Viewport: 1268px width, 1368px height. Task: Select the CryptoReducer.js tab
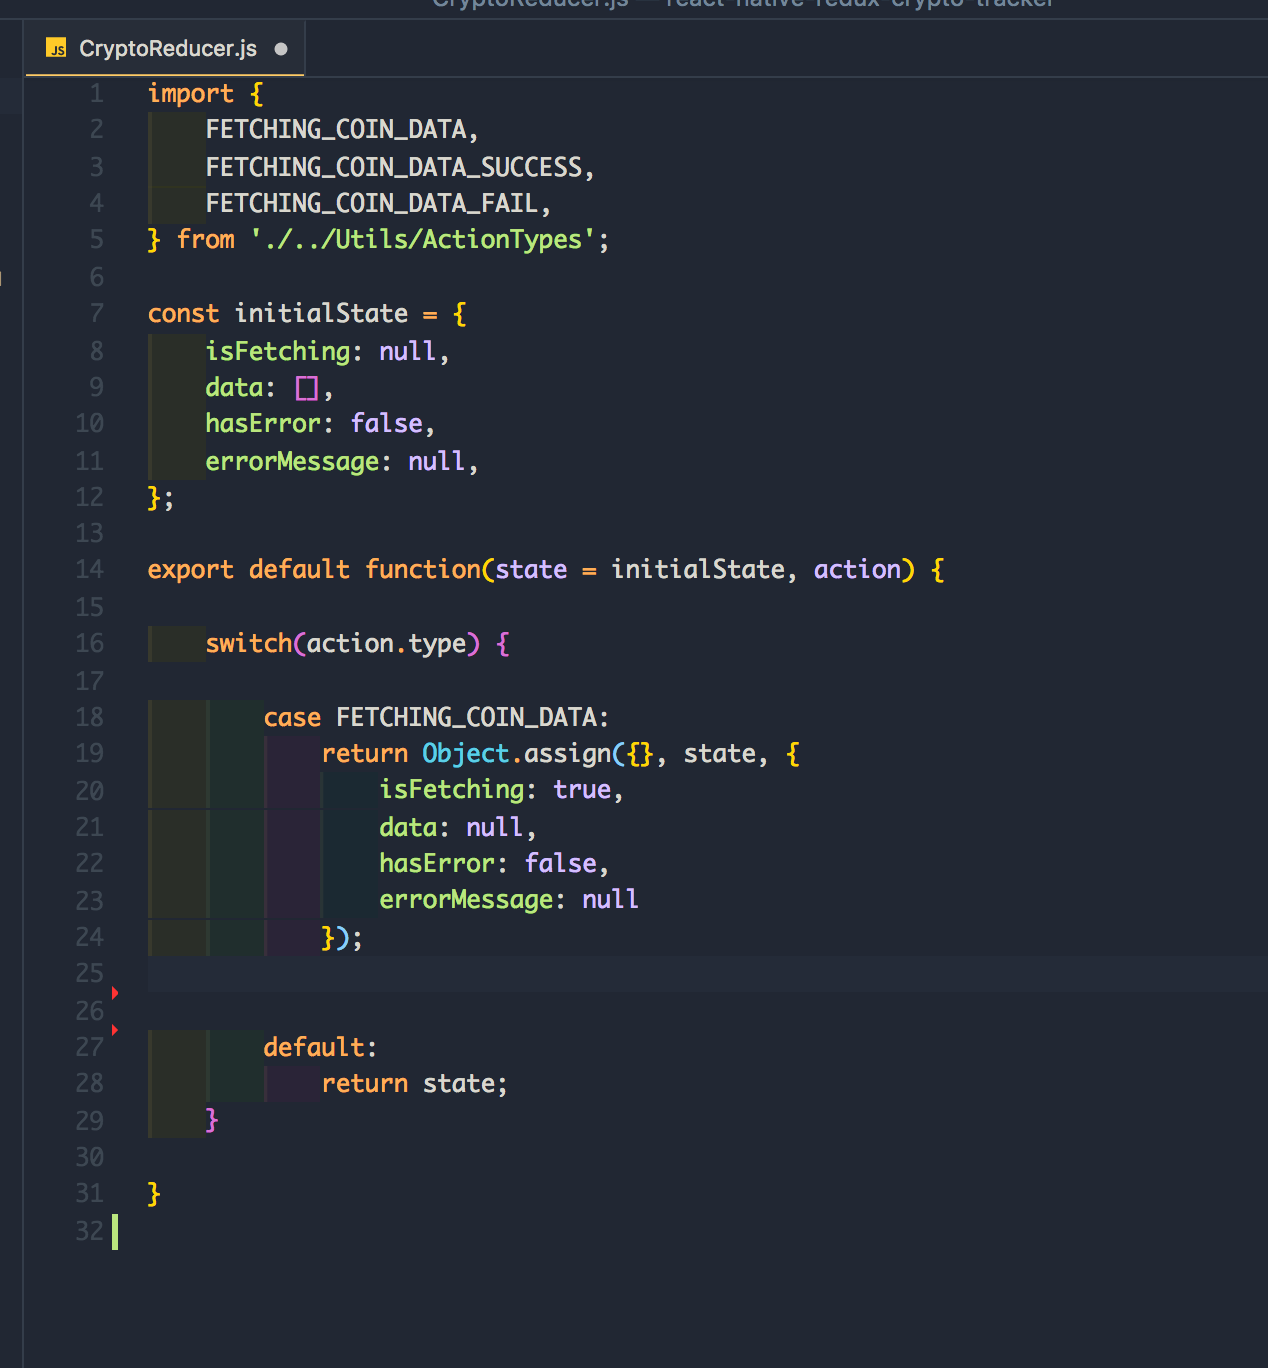pyautogui.click(x=165, y=47)
